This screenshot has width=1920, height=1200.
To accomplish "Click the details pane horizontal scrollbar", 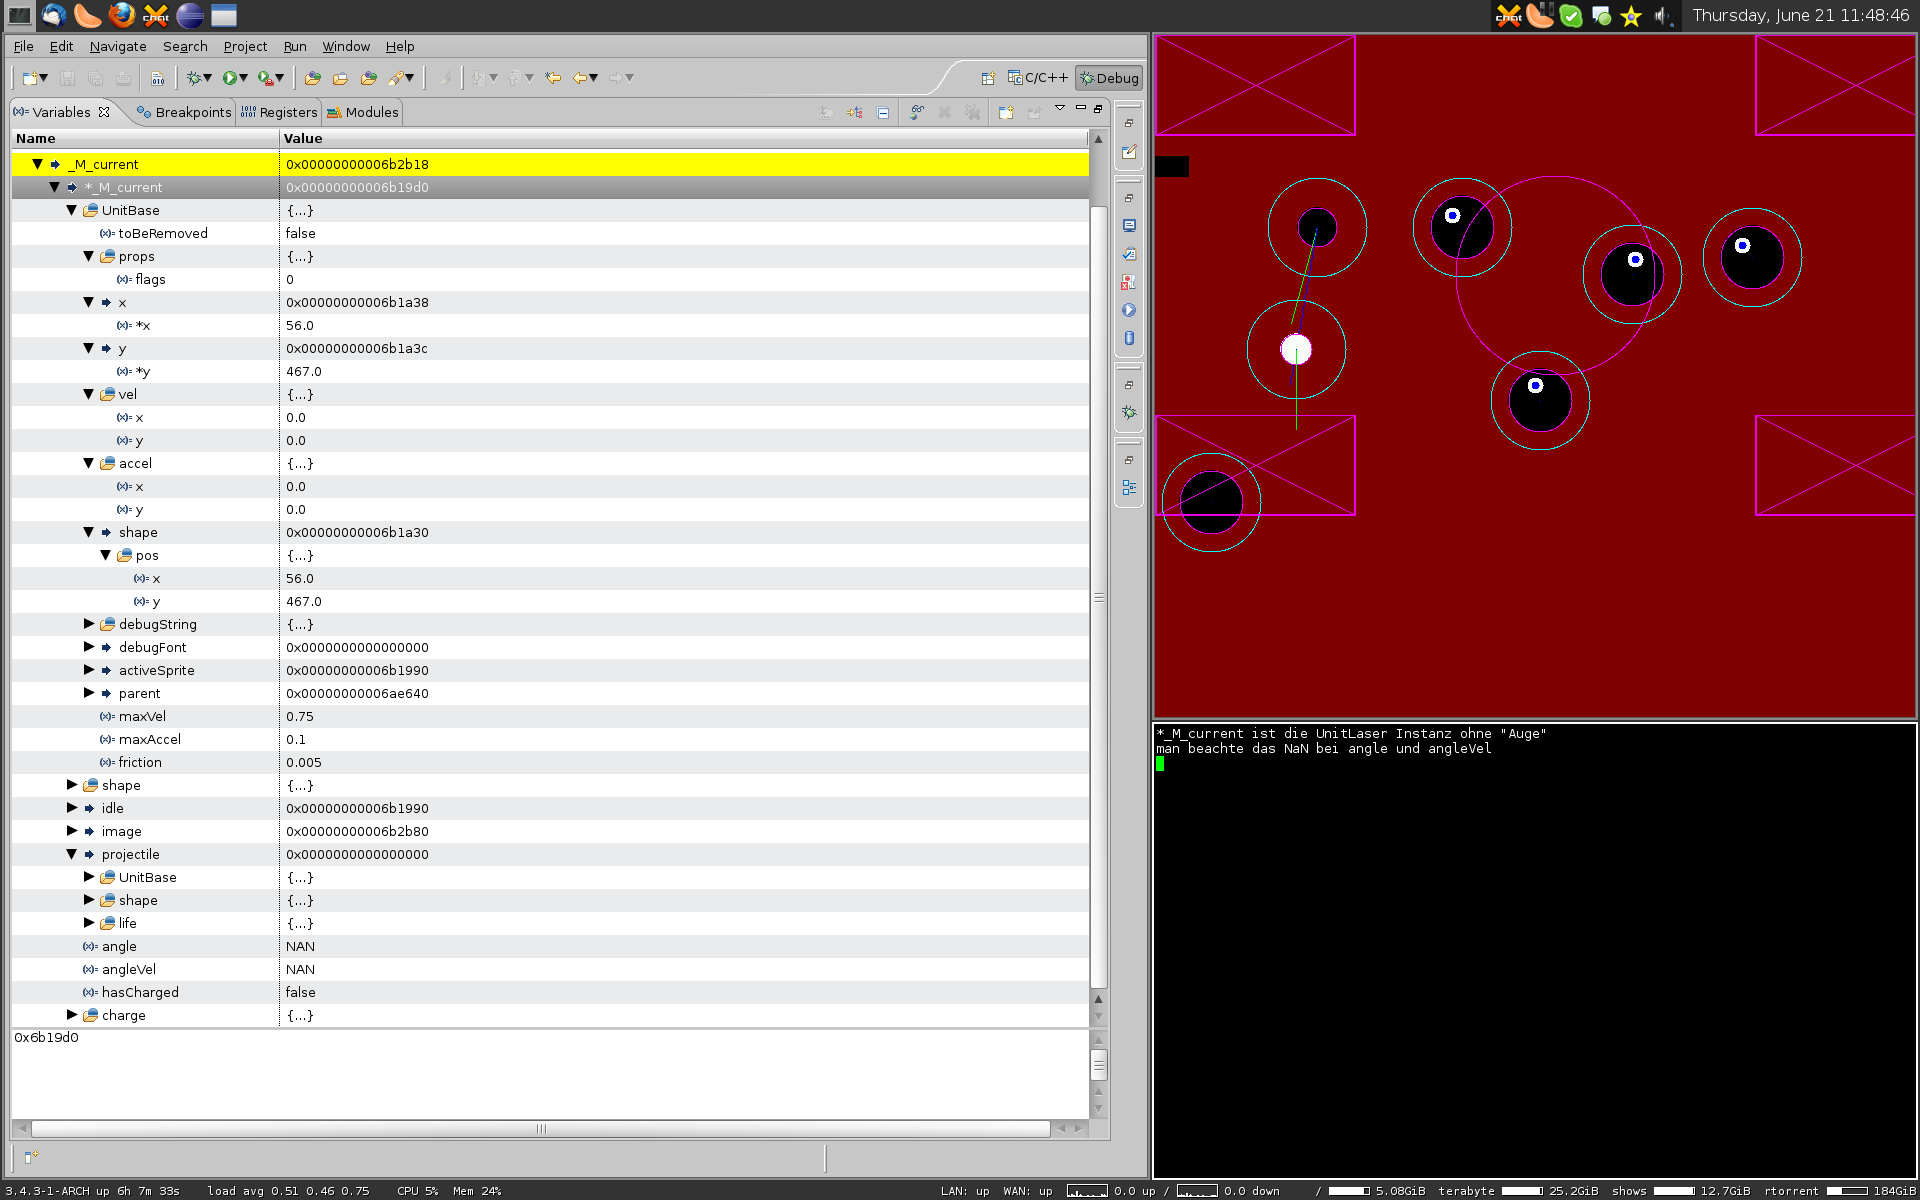I will pos(541,1129).
